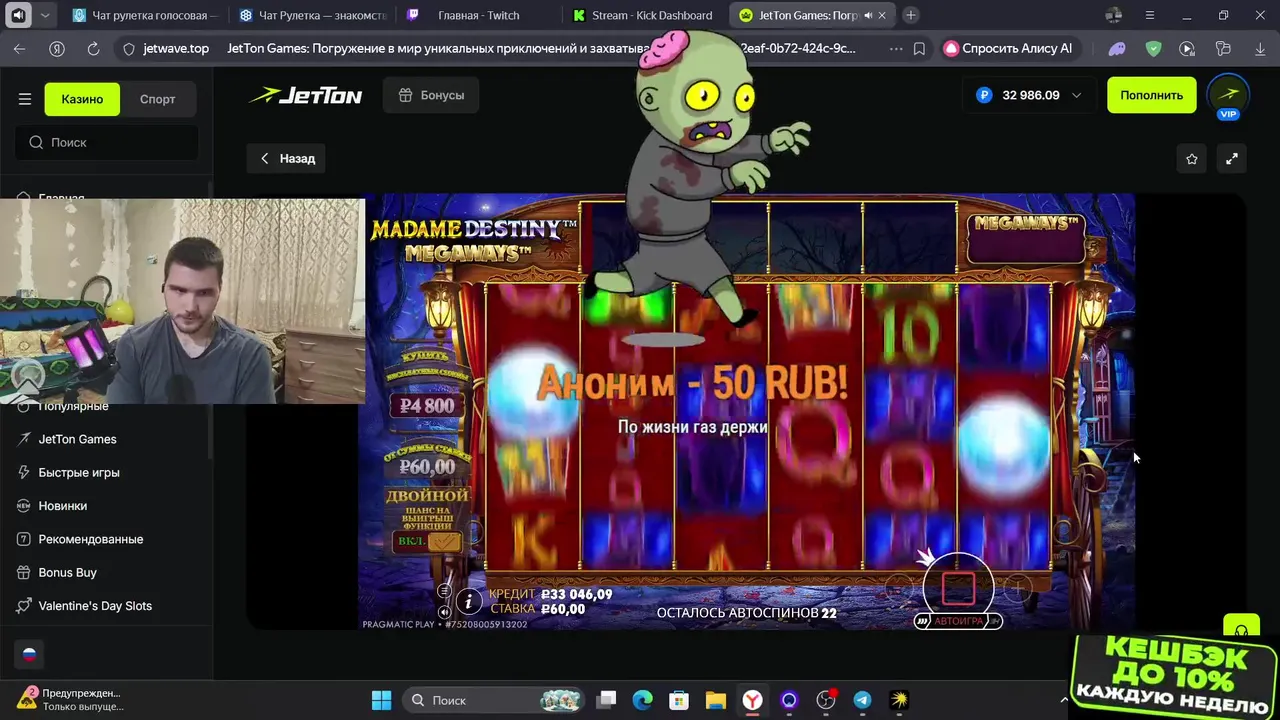The image size is (1280, 720).
Task: Launch Microsoft Edge from the taskbar
Action: click(x=642, y=700)
